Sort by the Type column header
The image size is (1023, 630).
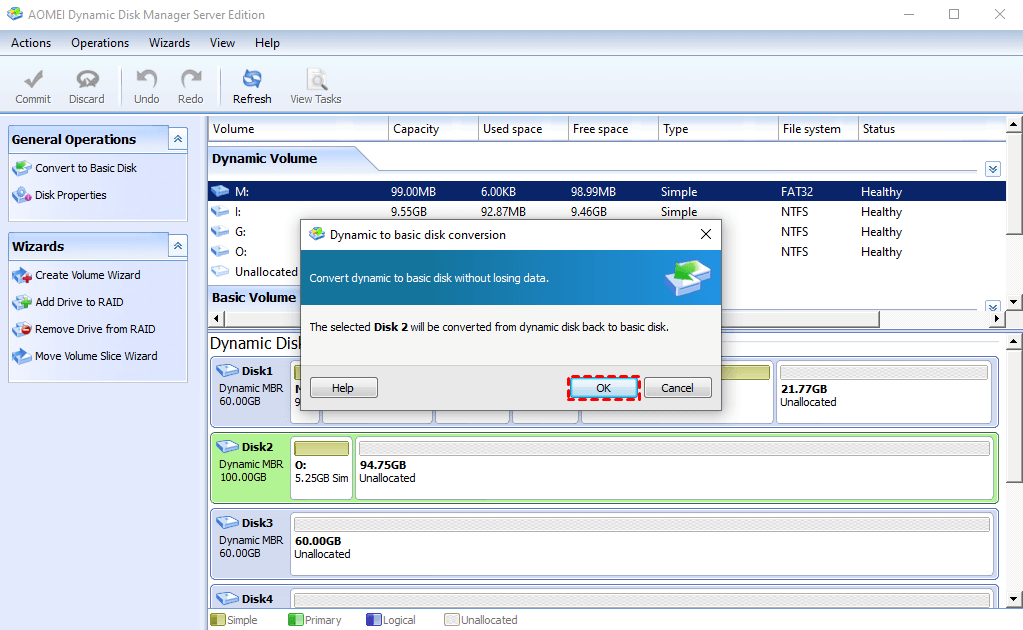point(718,129)
